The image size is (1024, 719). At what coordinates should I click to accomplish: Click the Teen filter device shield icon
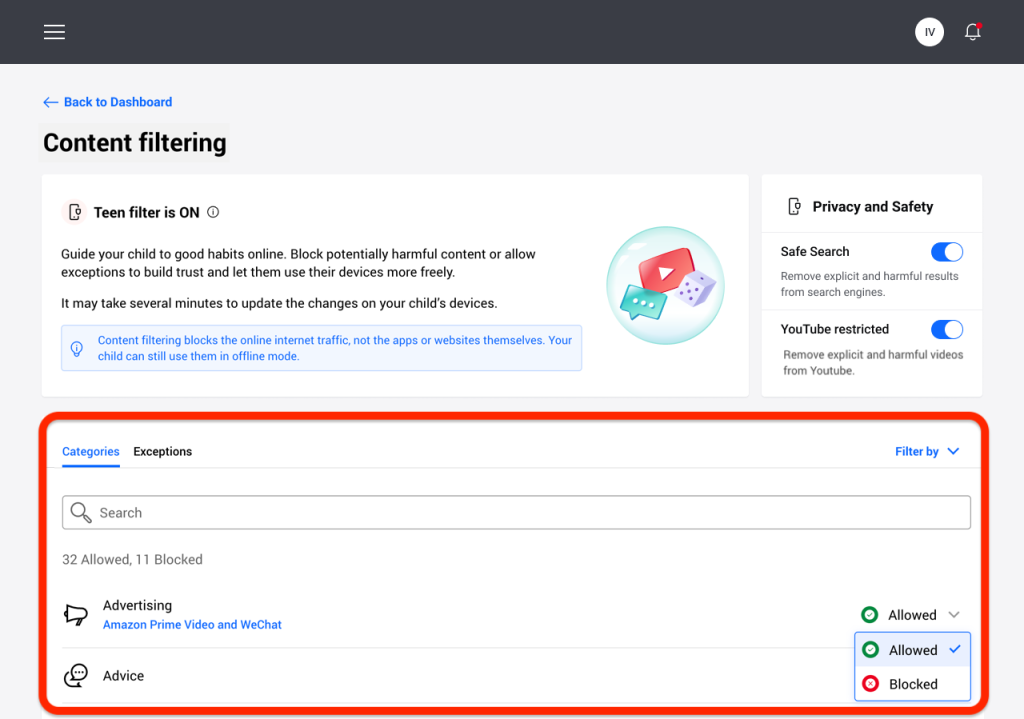(74, 212)
